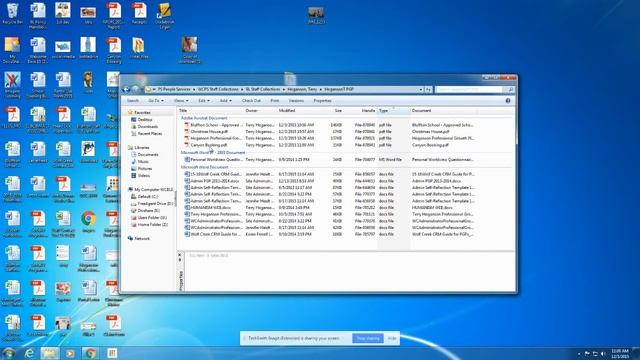This screenshot has height=360, width=640.
Task: Open the vertical Properties tab of the lower pane
Action: (181, 280)
